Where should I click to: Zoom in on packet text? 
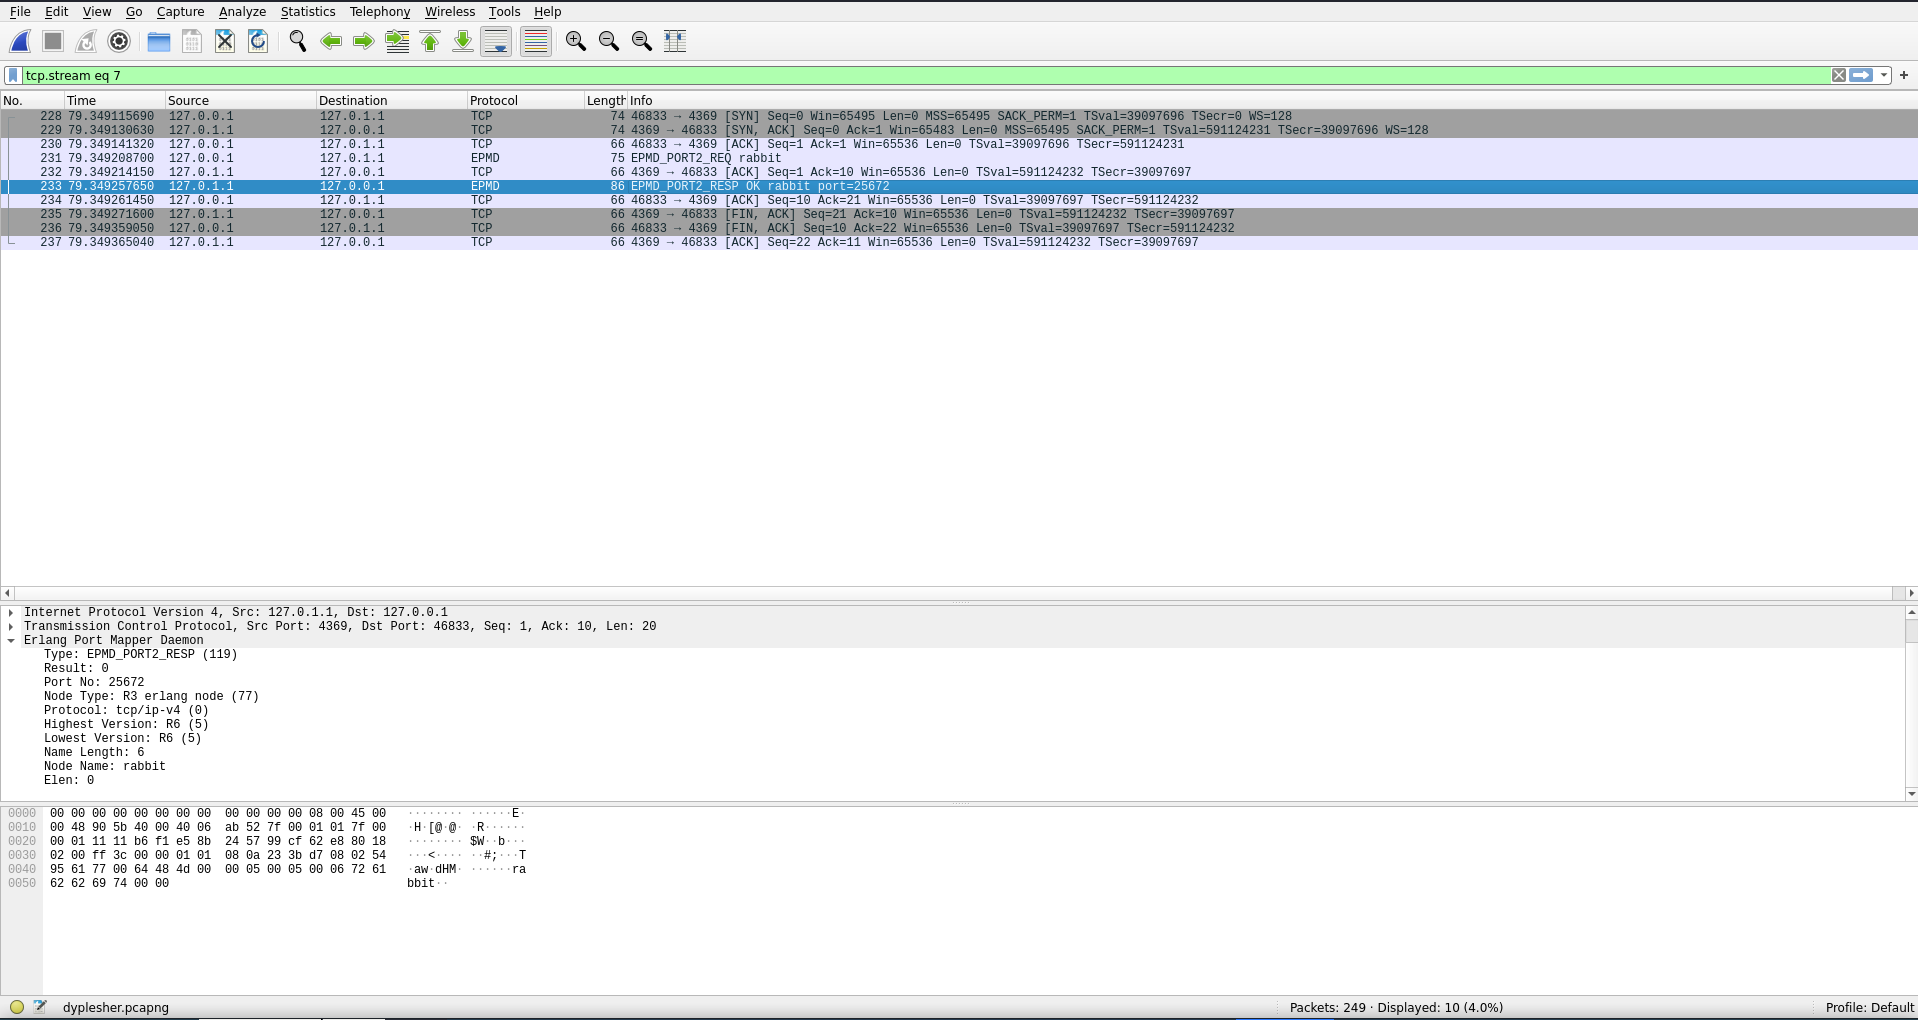point(575,41)
